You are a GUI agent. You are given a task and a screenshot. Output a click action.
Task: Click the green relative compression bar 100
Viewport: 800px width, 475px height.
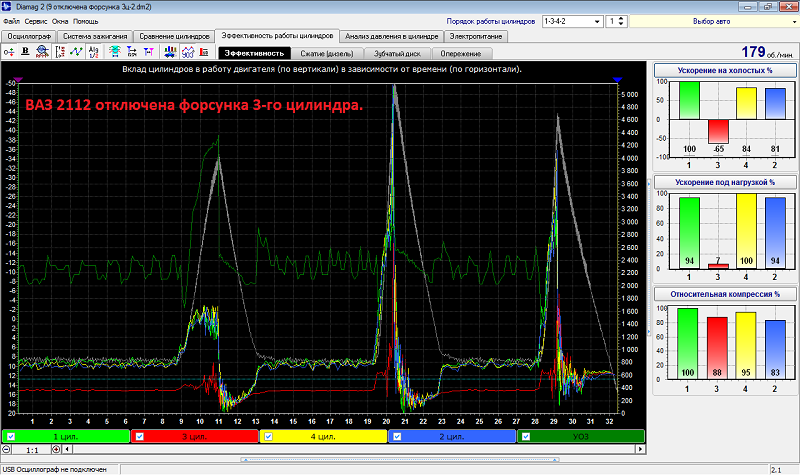coord(687,343)
